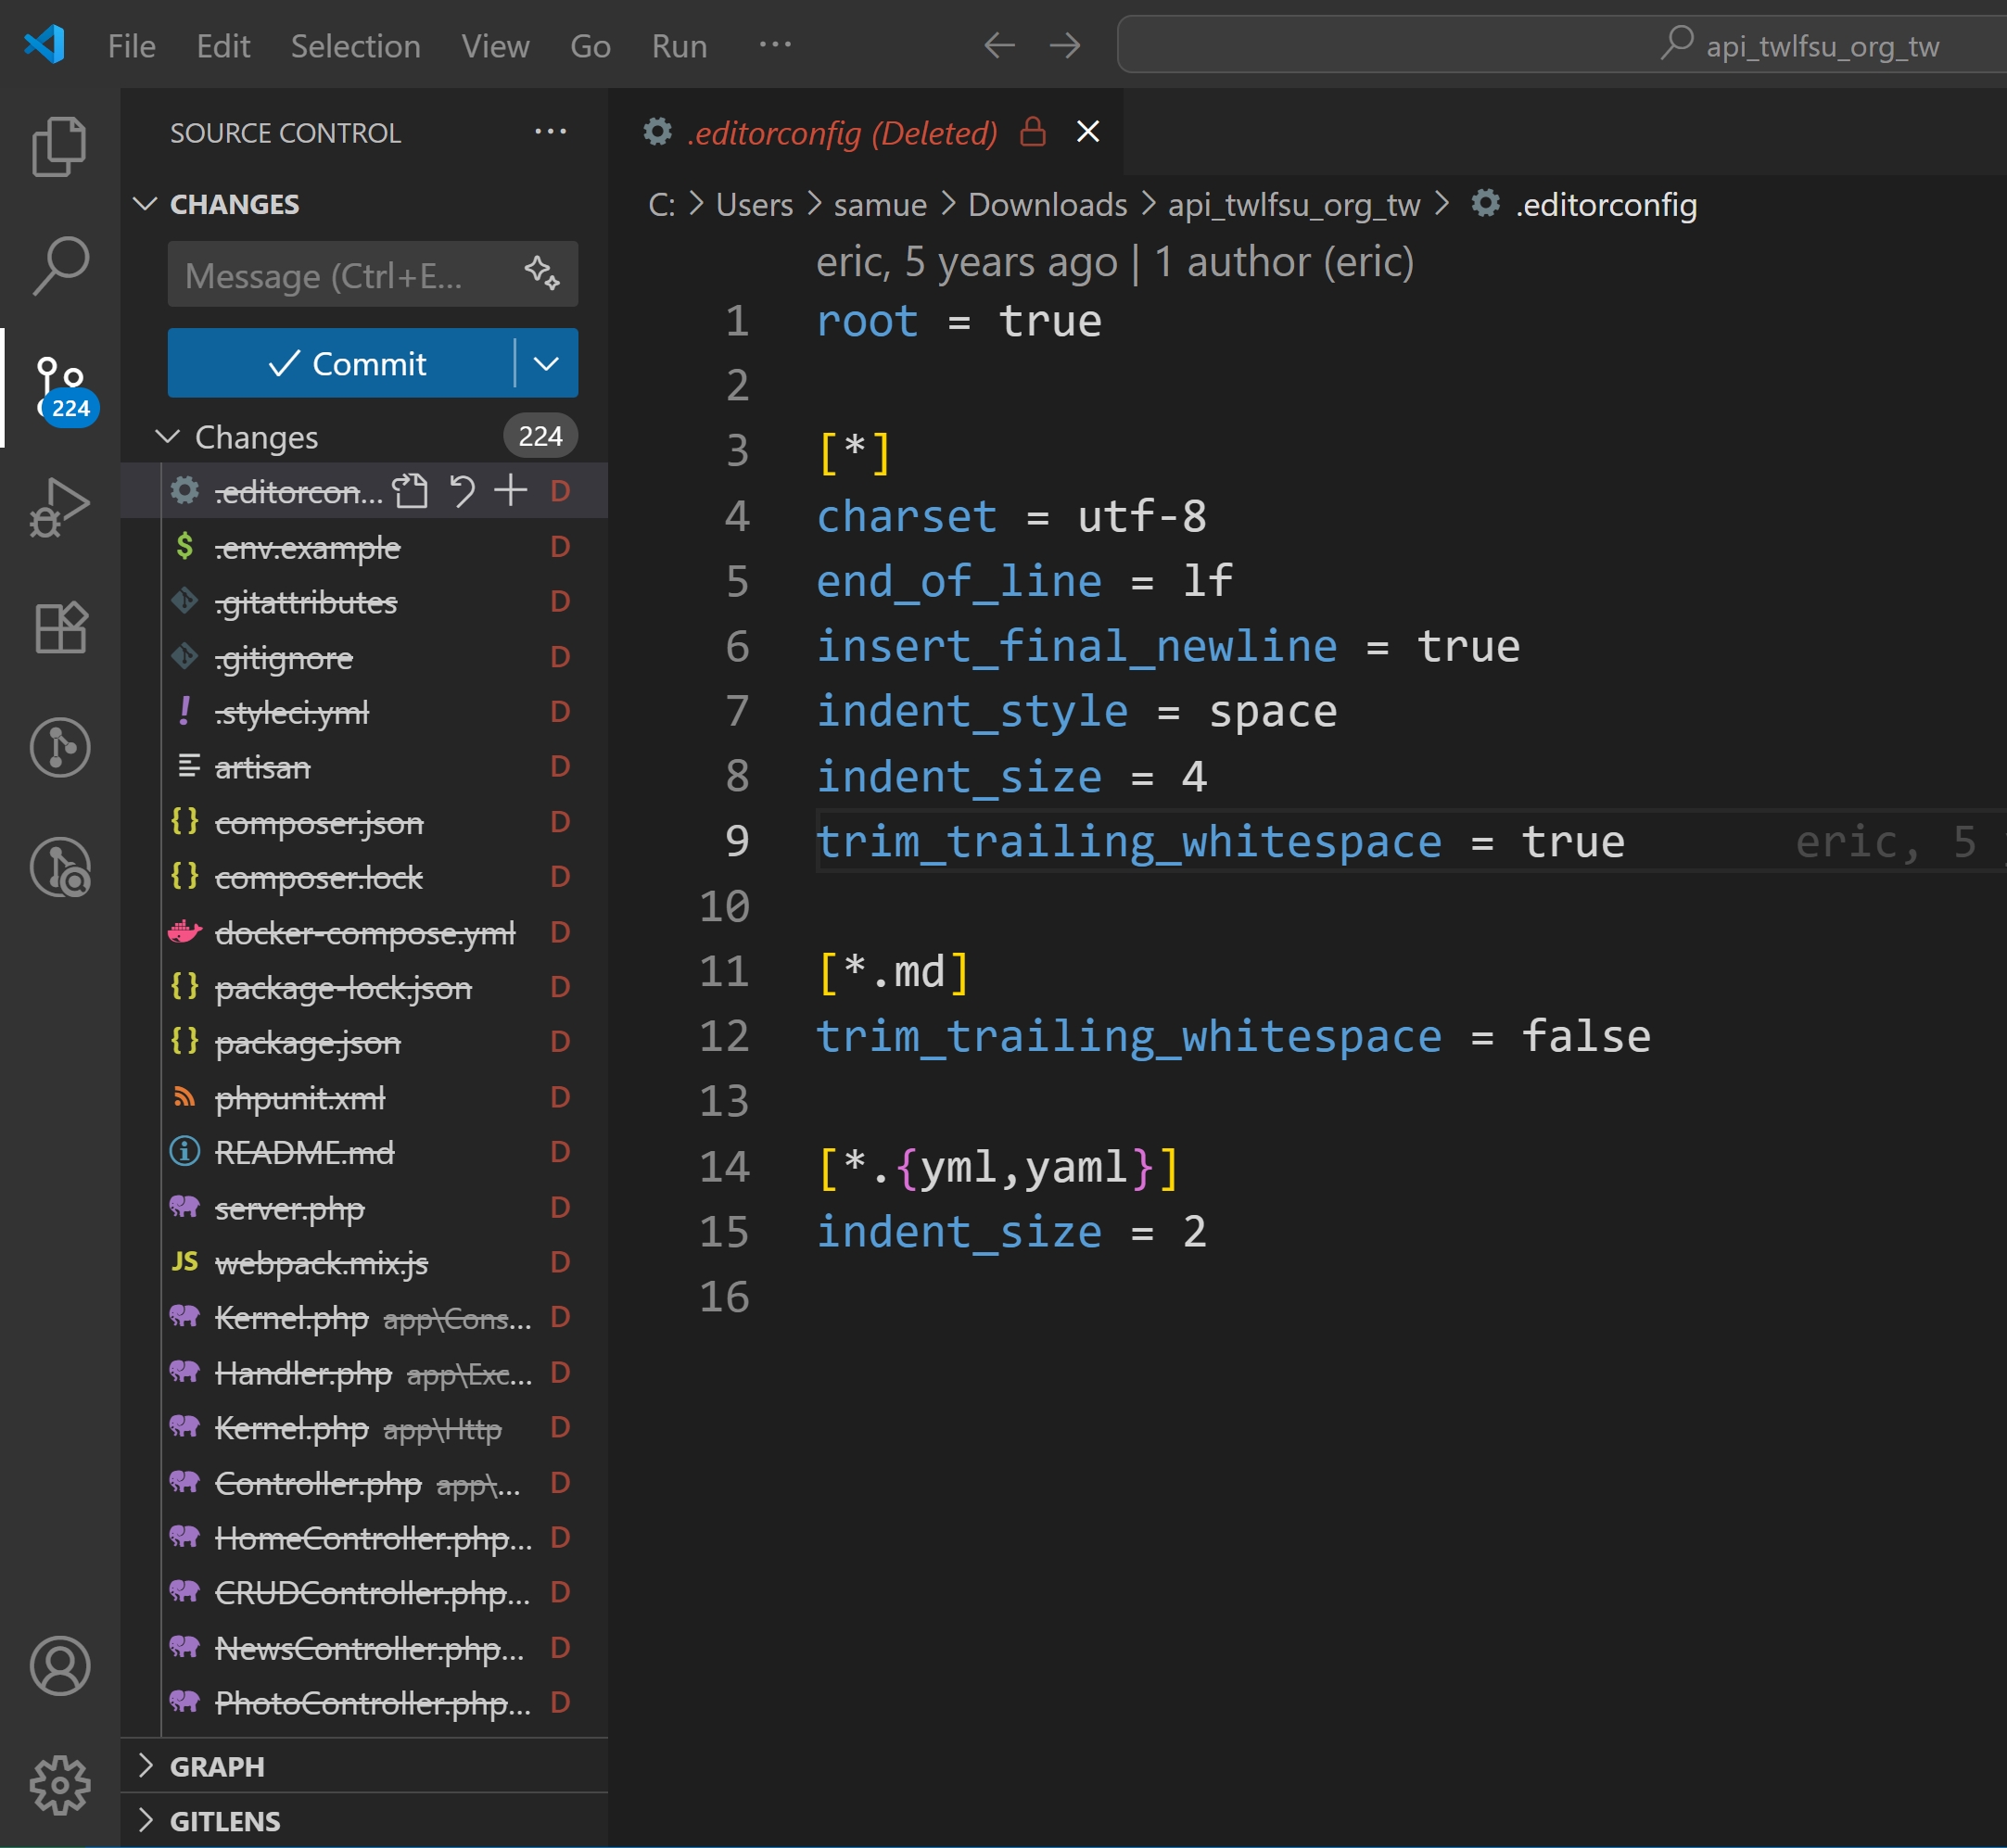Image resolution: width=2007 pixels, height=1848 pixels.
Task: Expand the GITLENS section
Action: coord(145,1820)
